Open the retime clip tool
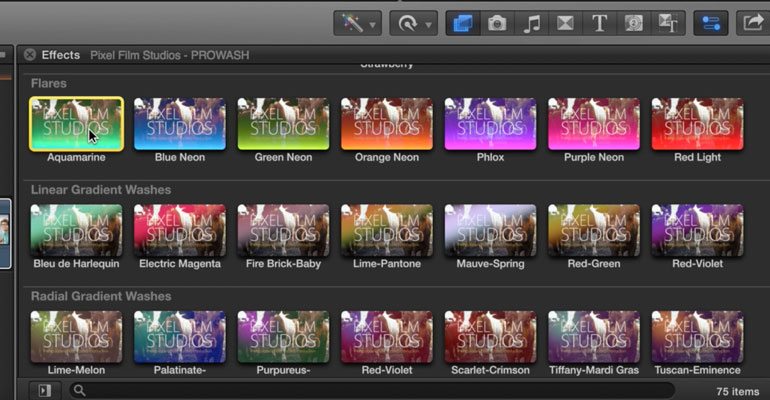 (x=408, y=23)
